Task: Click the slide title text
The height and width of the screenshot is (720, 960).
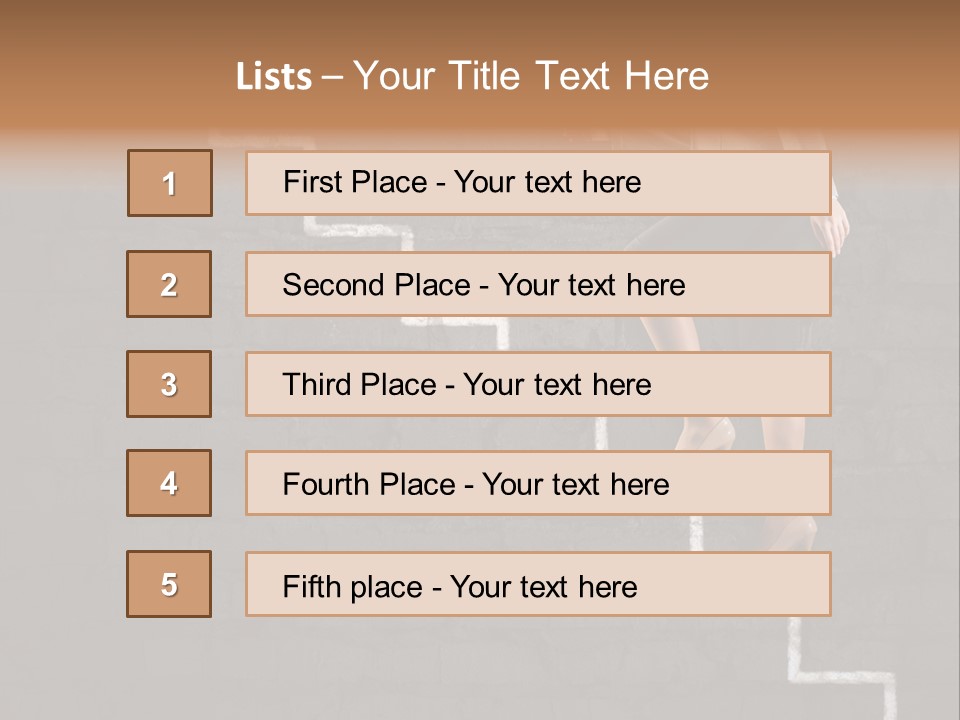Action: 472,76
